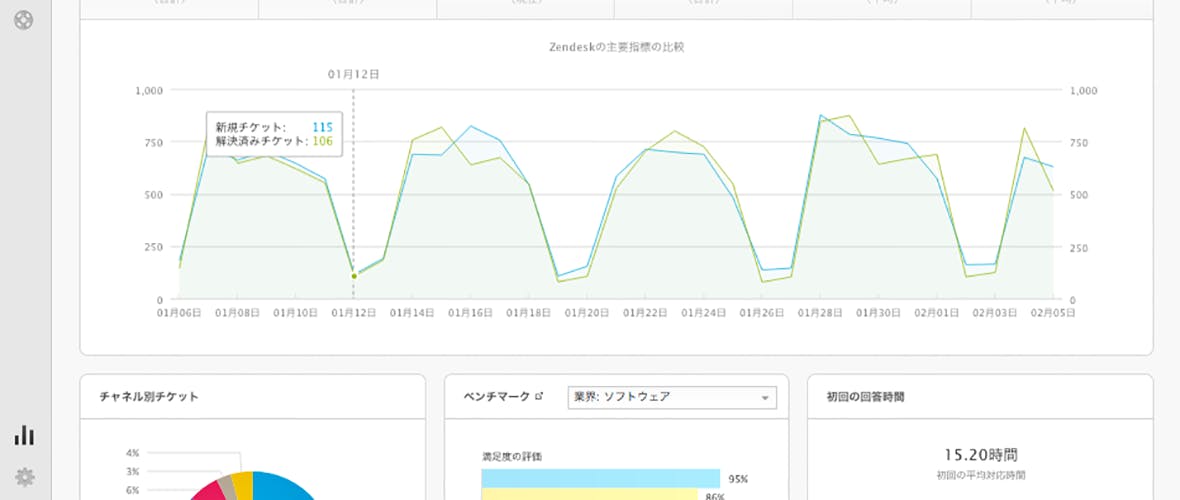The width and height of the screenshot is (1180, 500).
Task: Click the lifebuoy help icon in sidebar
Action: pos(24,20)
